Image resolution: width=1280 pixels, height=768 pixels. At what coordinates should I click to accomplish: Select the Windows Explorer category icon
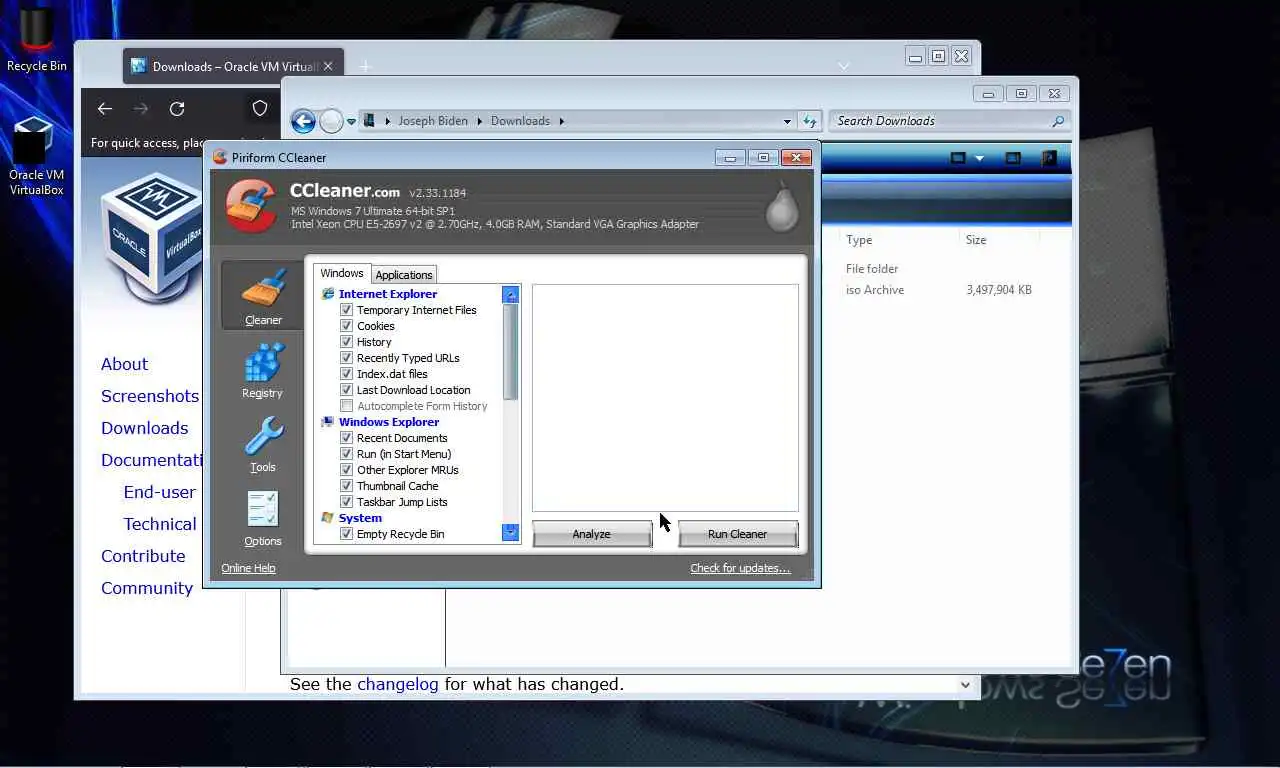click(x=328, y=422)
